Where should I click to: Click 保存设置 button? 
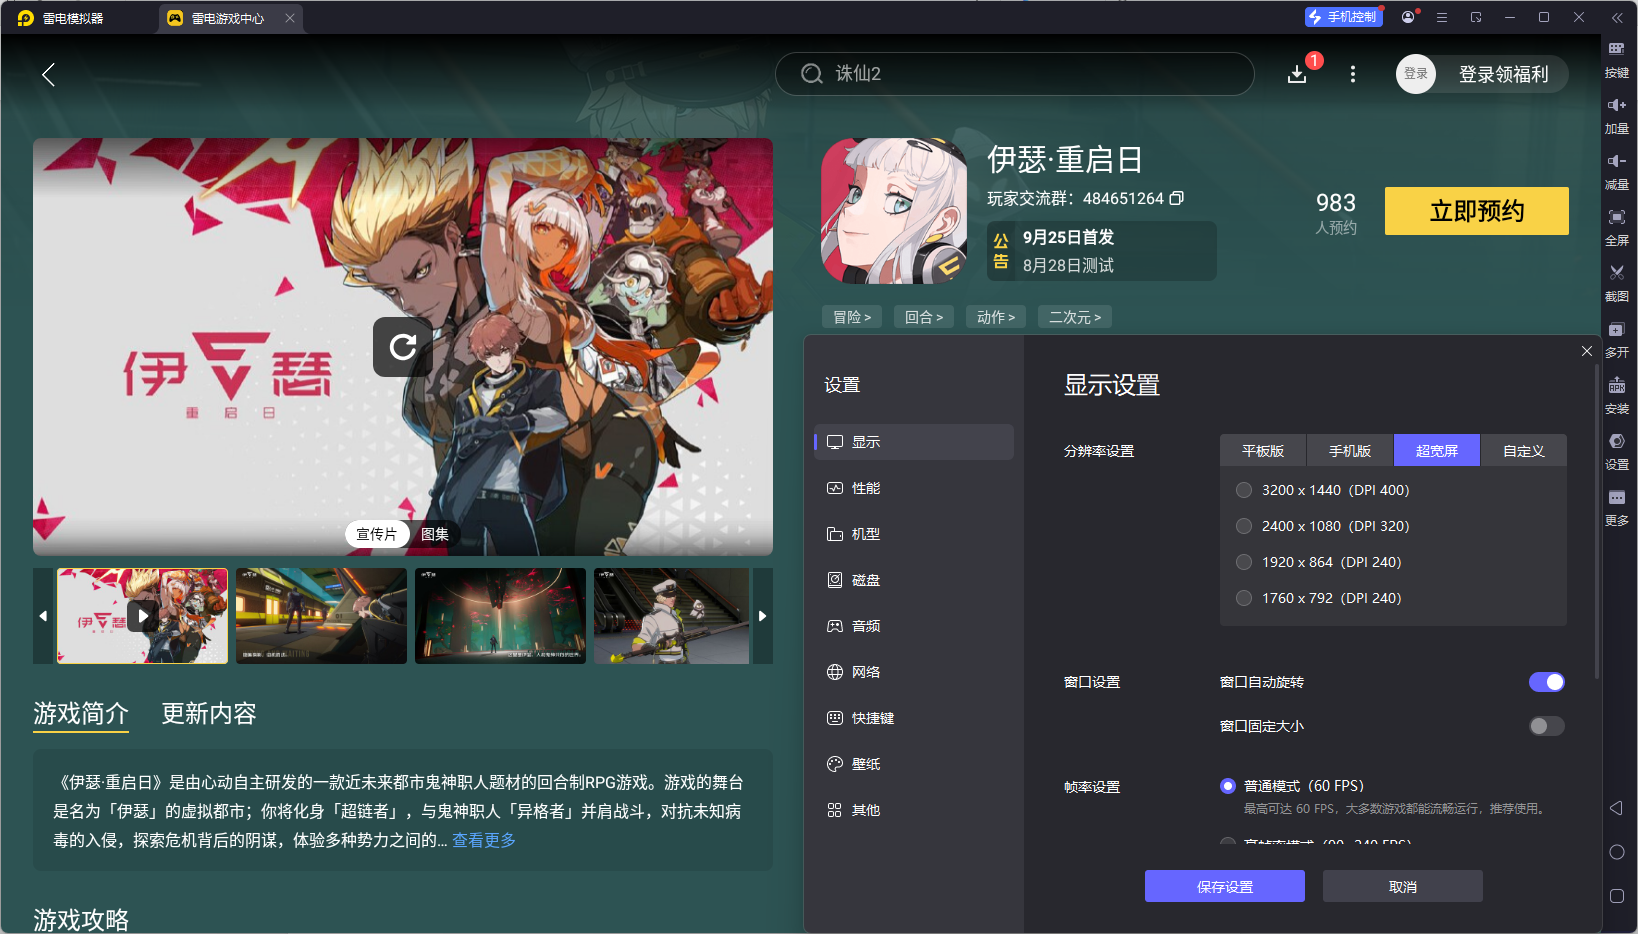(1225, 886)
